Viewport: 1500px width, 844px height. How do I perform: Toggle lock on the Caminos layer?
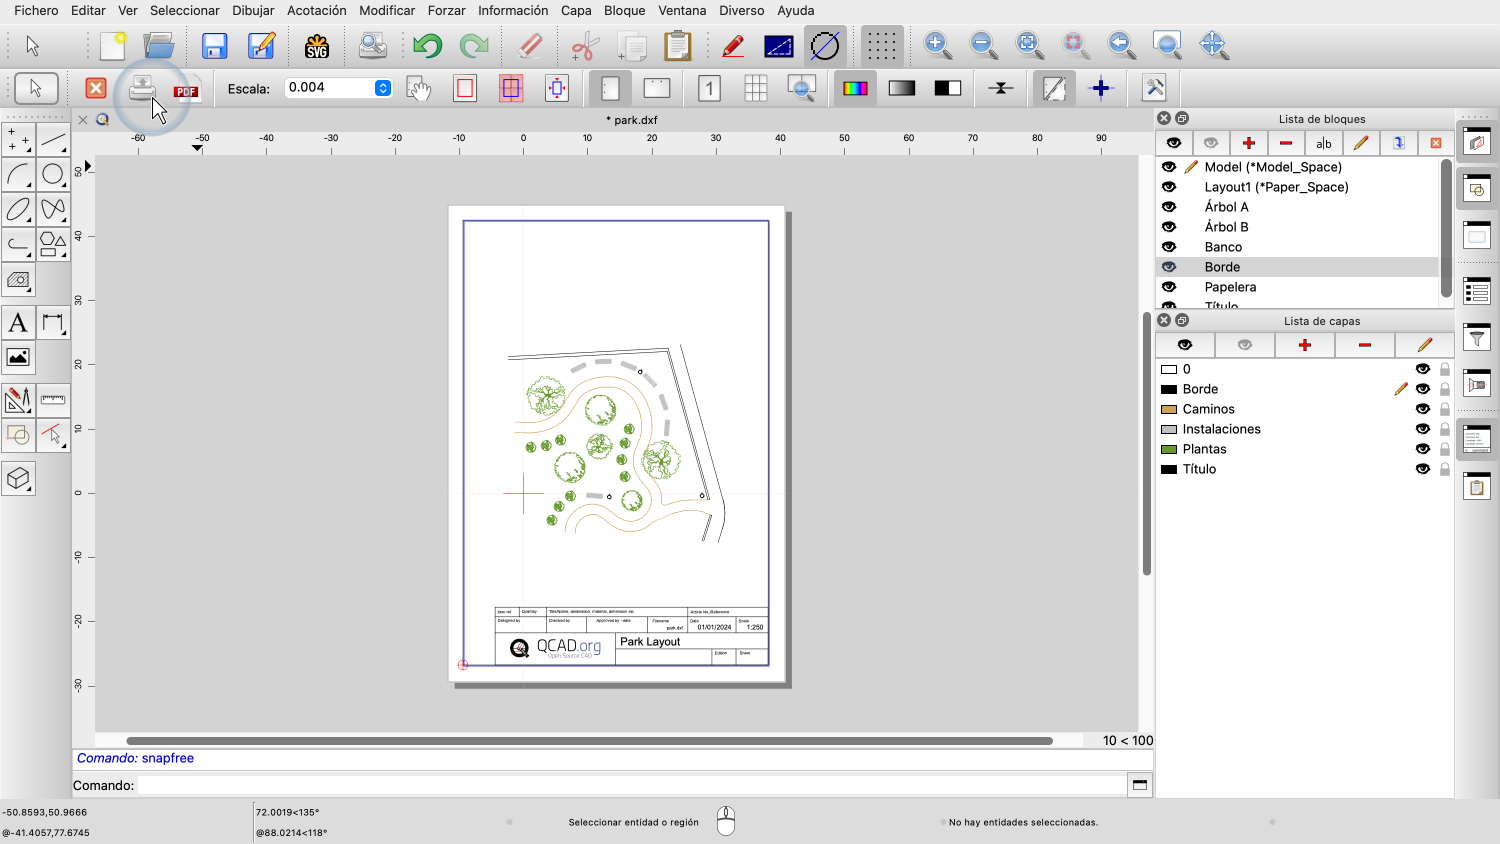click(1445, 409)
